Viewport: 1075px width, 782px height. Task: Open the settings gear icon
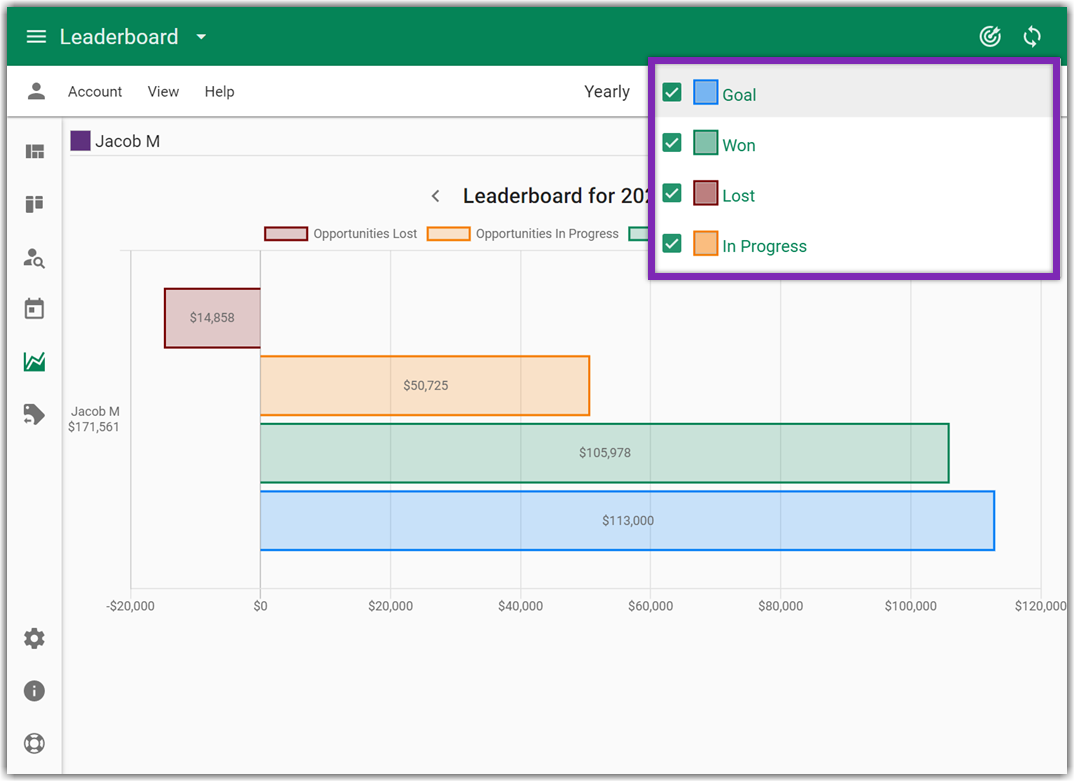pyautogui.click(x=34, y=639)
